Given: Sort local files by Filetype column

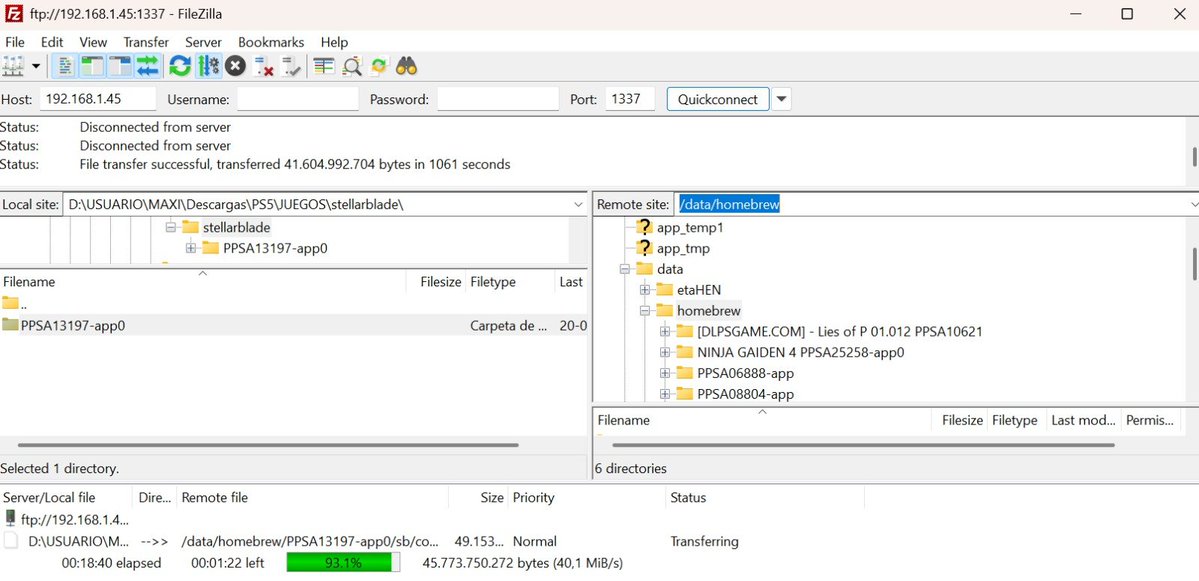Looking at the screenshot, I should tap(509, 282).
